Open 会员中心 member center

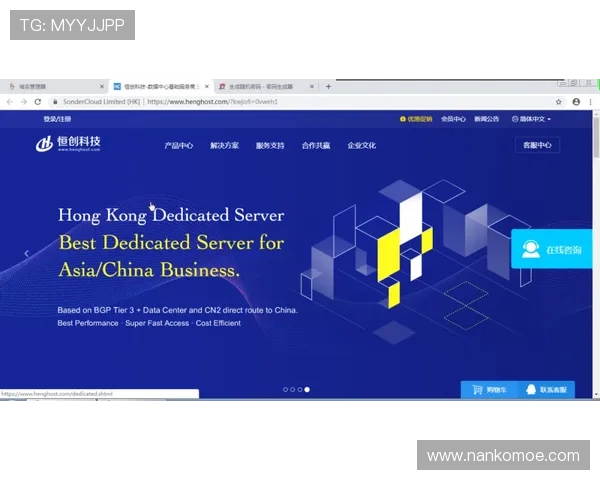[453, 119]
